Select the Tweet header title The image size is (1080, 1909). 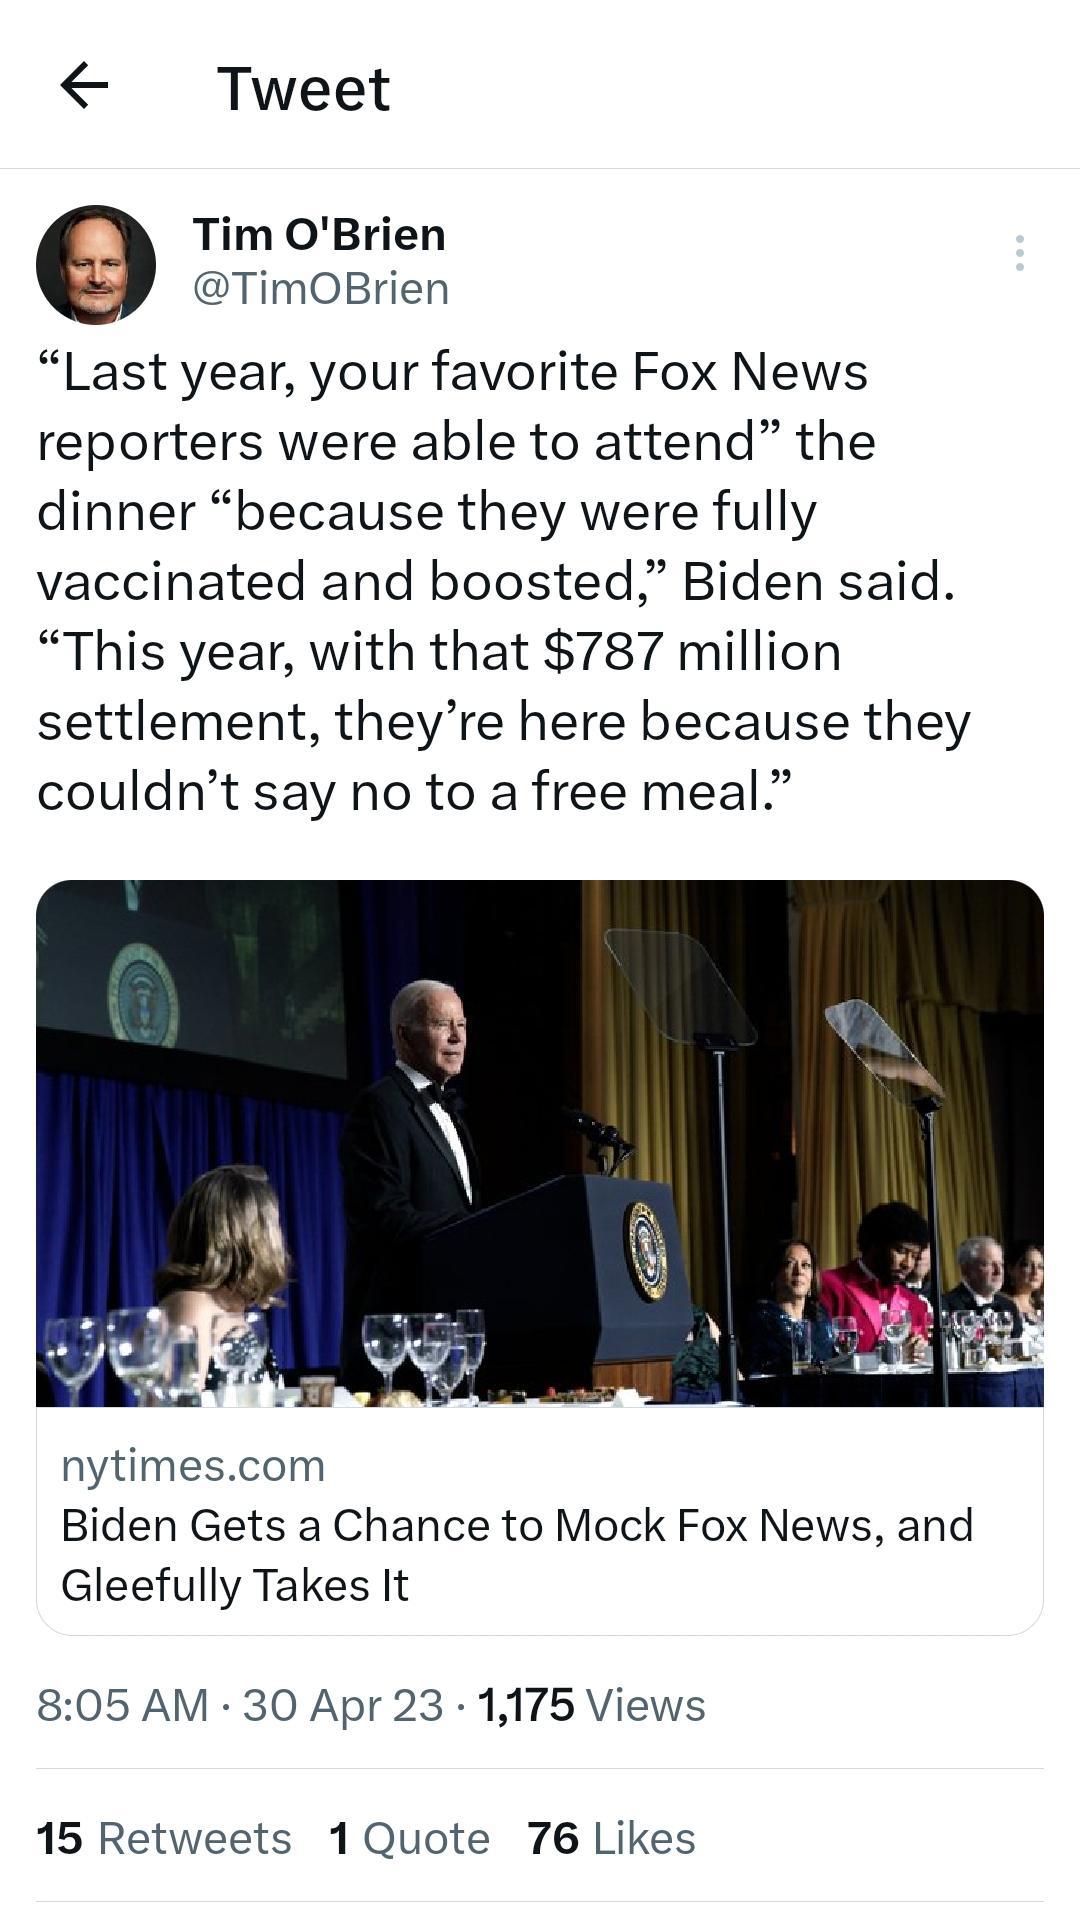coord(303,88)
